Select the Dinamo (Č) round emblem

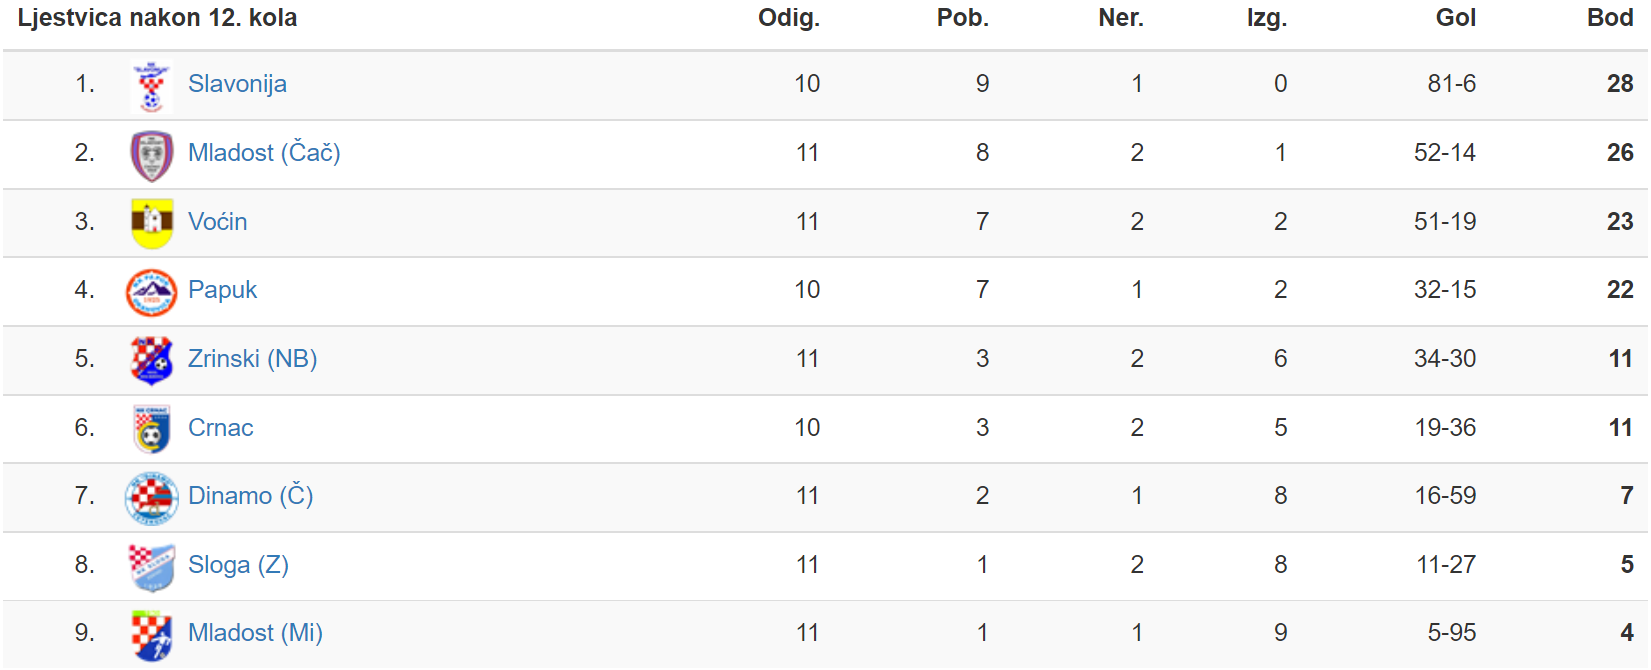pos(151,498)
